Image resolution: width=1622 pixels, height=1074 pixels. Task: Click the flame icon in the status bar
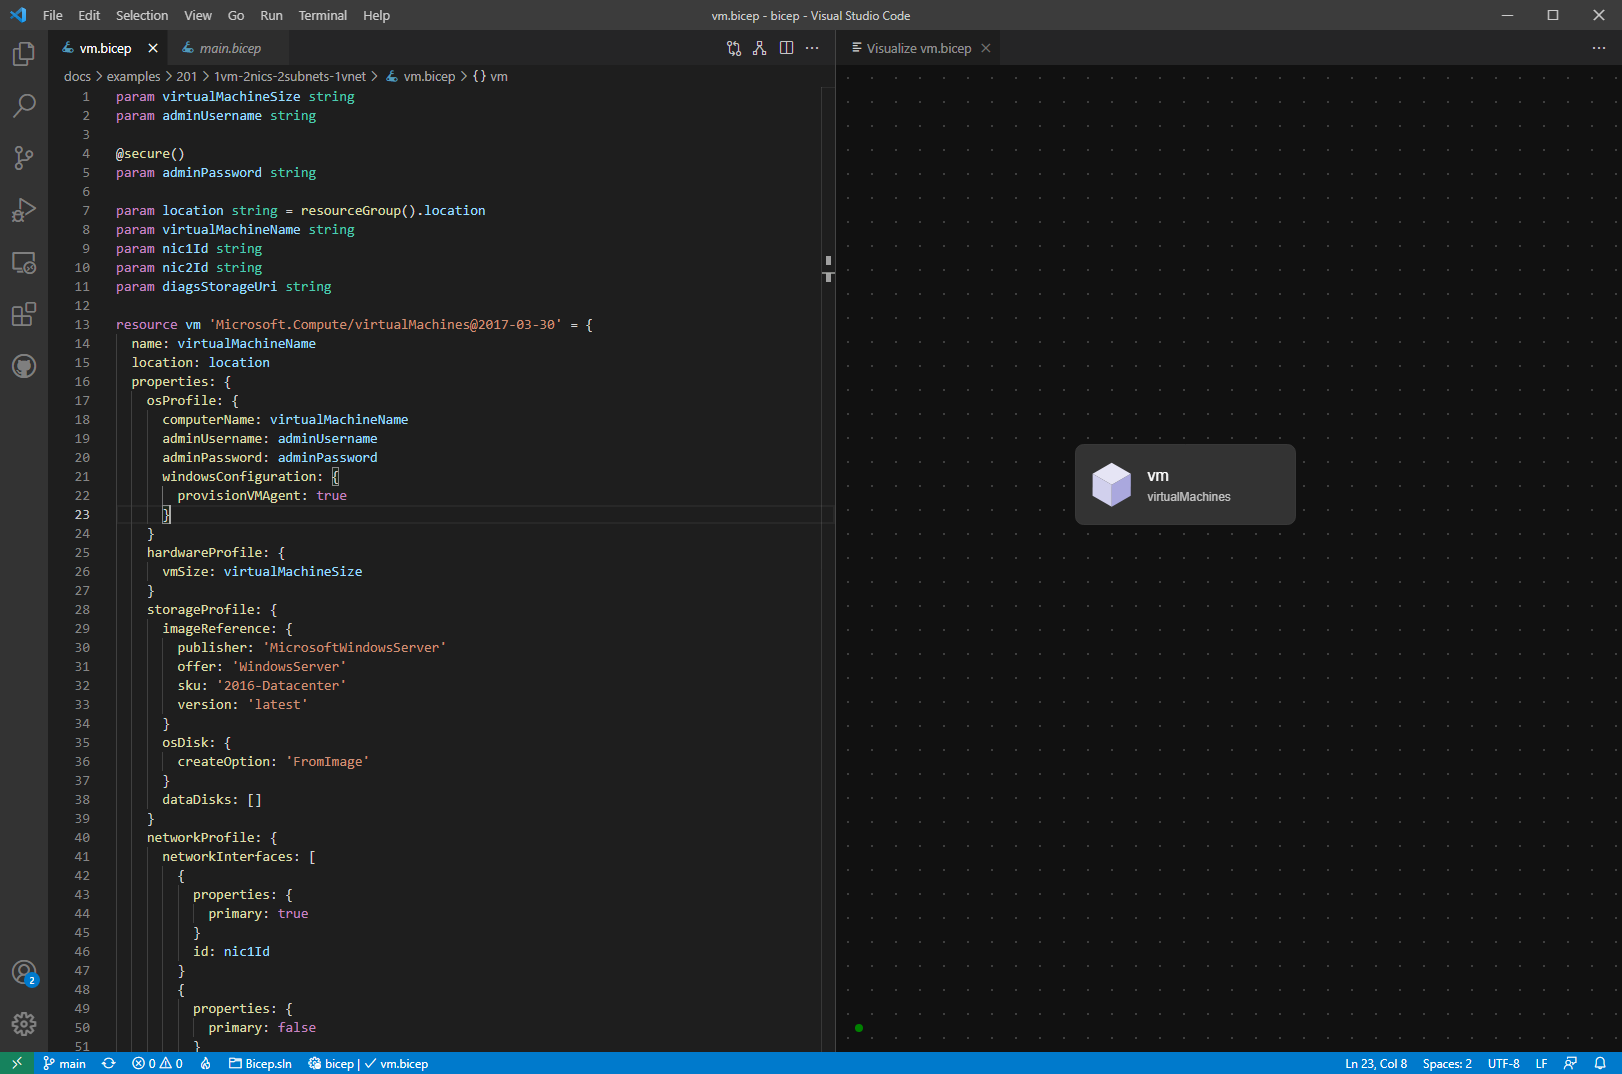(x=205, y=1063)
